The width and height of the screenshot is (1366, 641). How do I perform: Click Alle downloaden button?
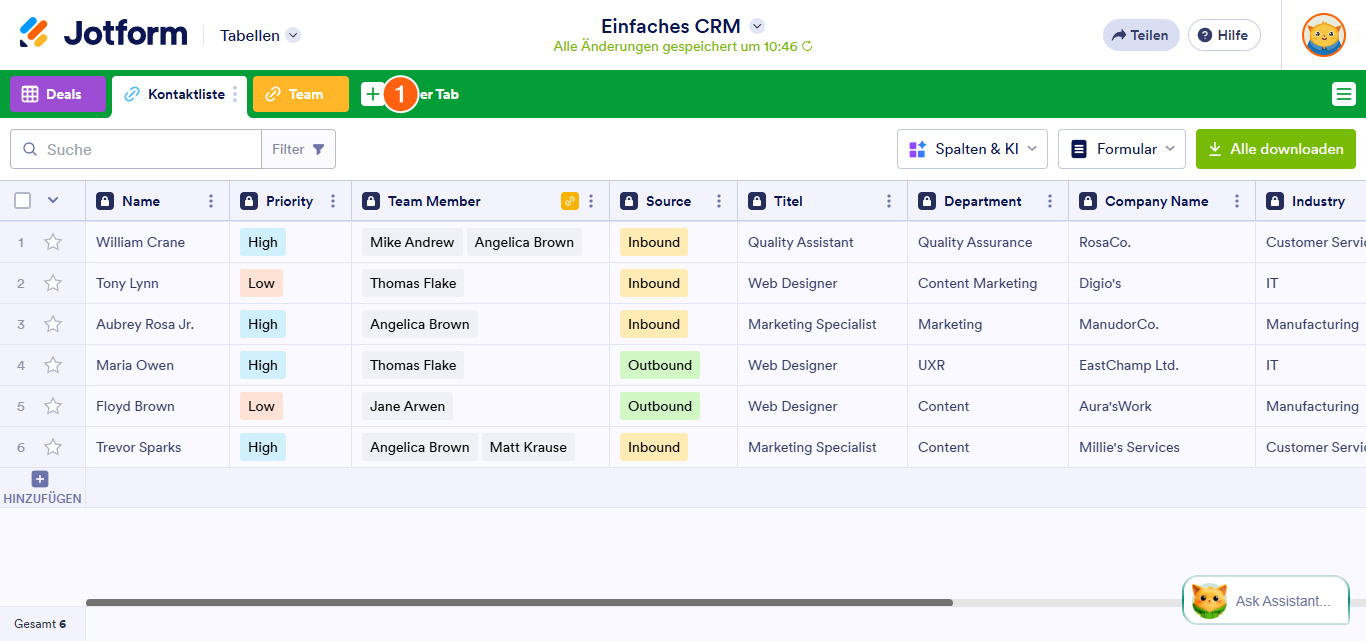pyautogui.click(x=1276, y=149)
